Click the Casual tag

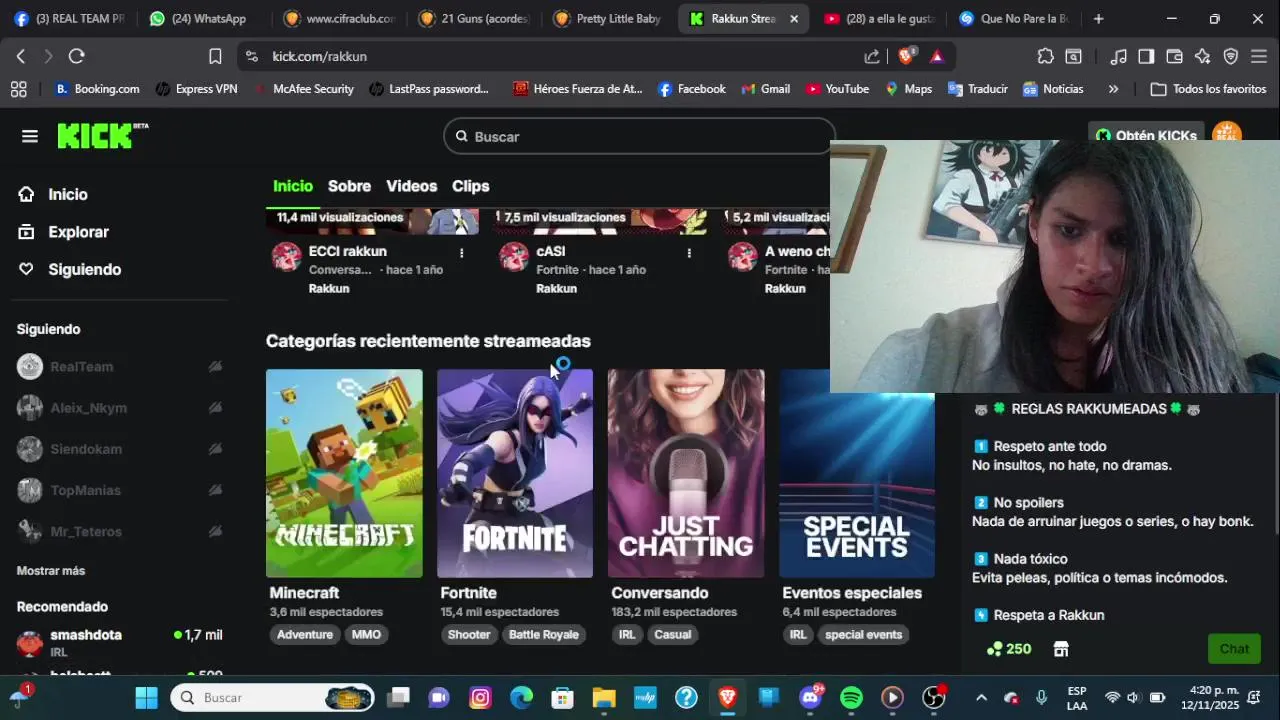[673, 635]
